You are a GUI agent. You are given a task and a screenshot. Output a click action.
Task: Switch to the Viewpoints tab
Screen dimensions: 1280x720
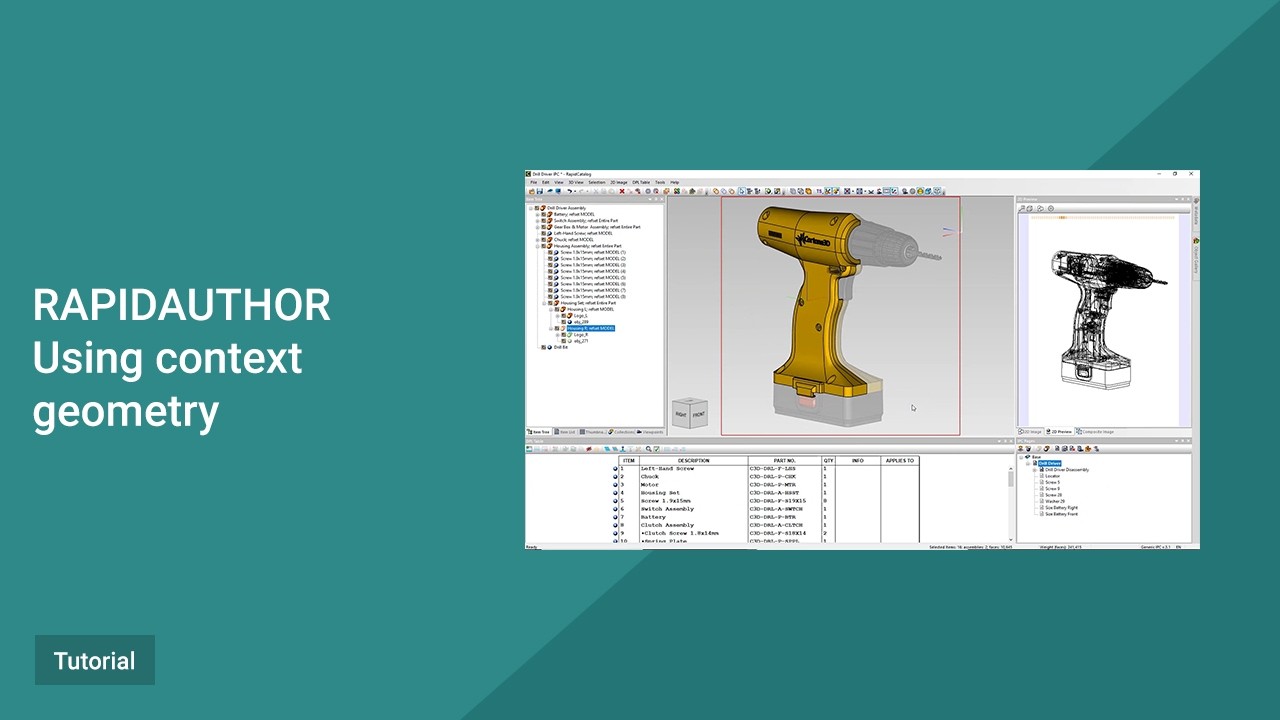(648, 432)
